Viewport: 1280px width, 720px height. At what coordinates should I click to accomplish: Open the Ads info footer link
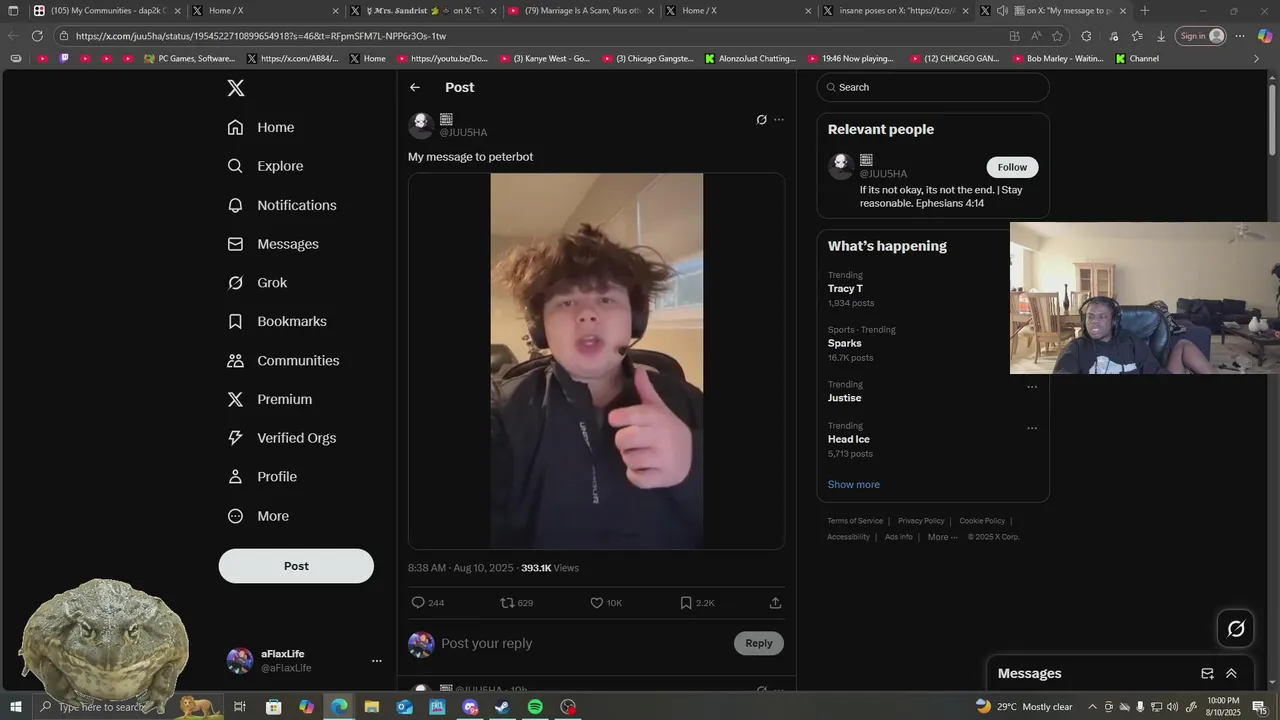[x=899, y=537]
